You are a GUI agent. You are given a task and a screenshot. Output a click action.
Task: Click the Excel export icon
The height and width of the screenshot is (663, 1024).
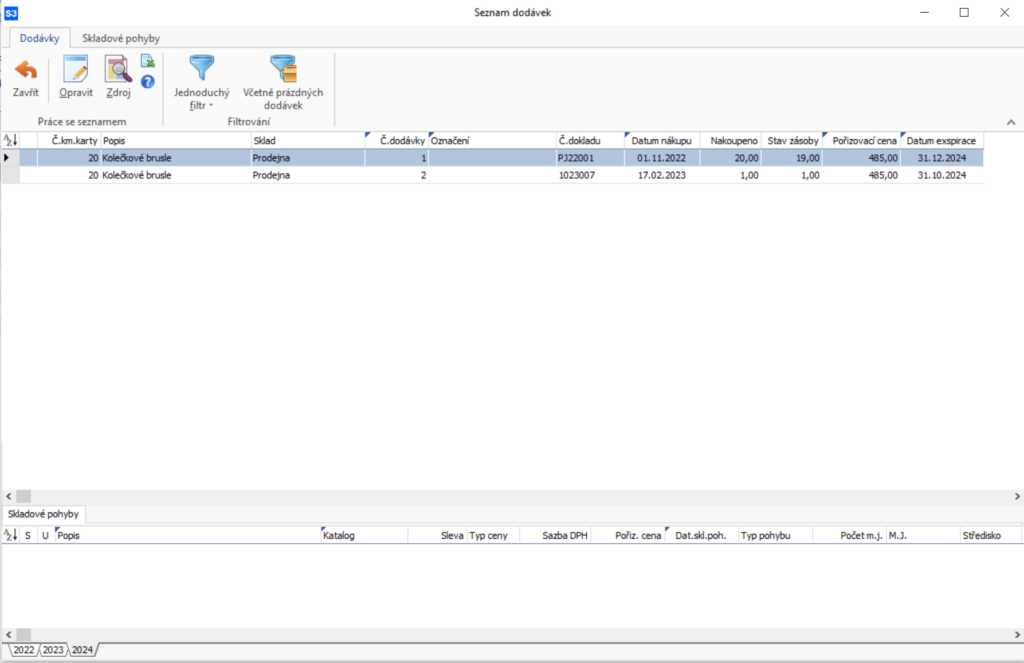[147, 62]
